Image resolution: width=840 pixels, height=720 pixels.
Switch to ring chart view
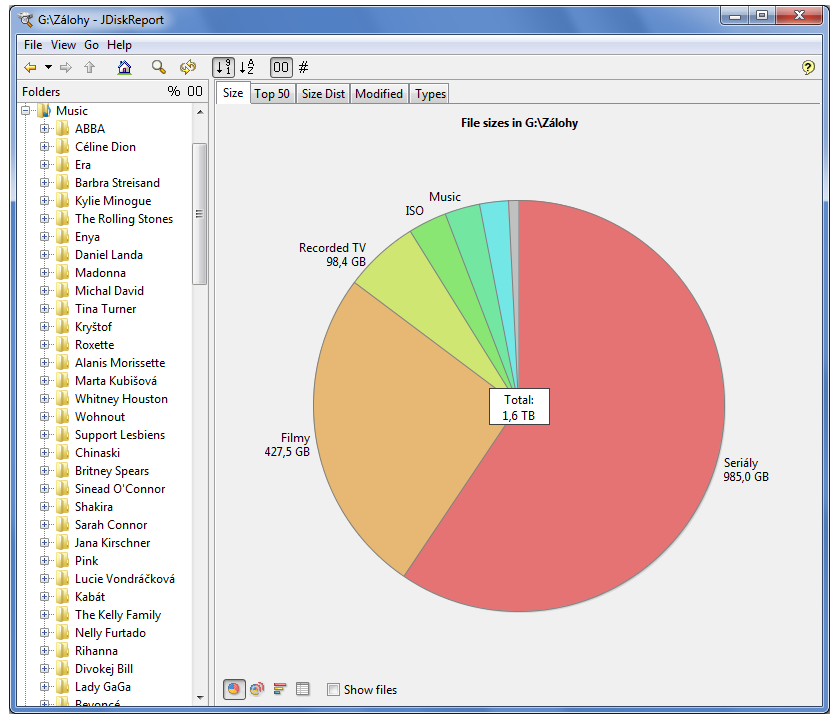[x=256, y=689]
